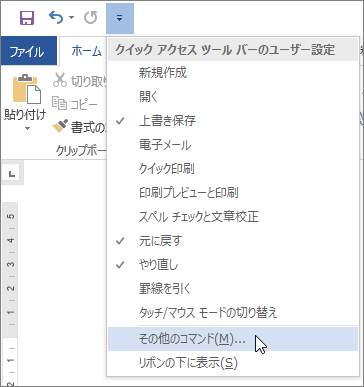Enable 電子メール in the menu
This screenshot has height=387, width=364.
pos(233,145)
